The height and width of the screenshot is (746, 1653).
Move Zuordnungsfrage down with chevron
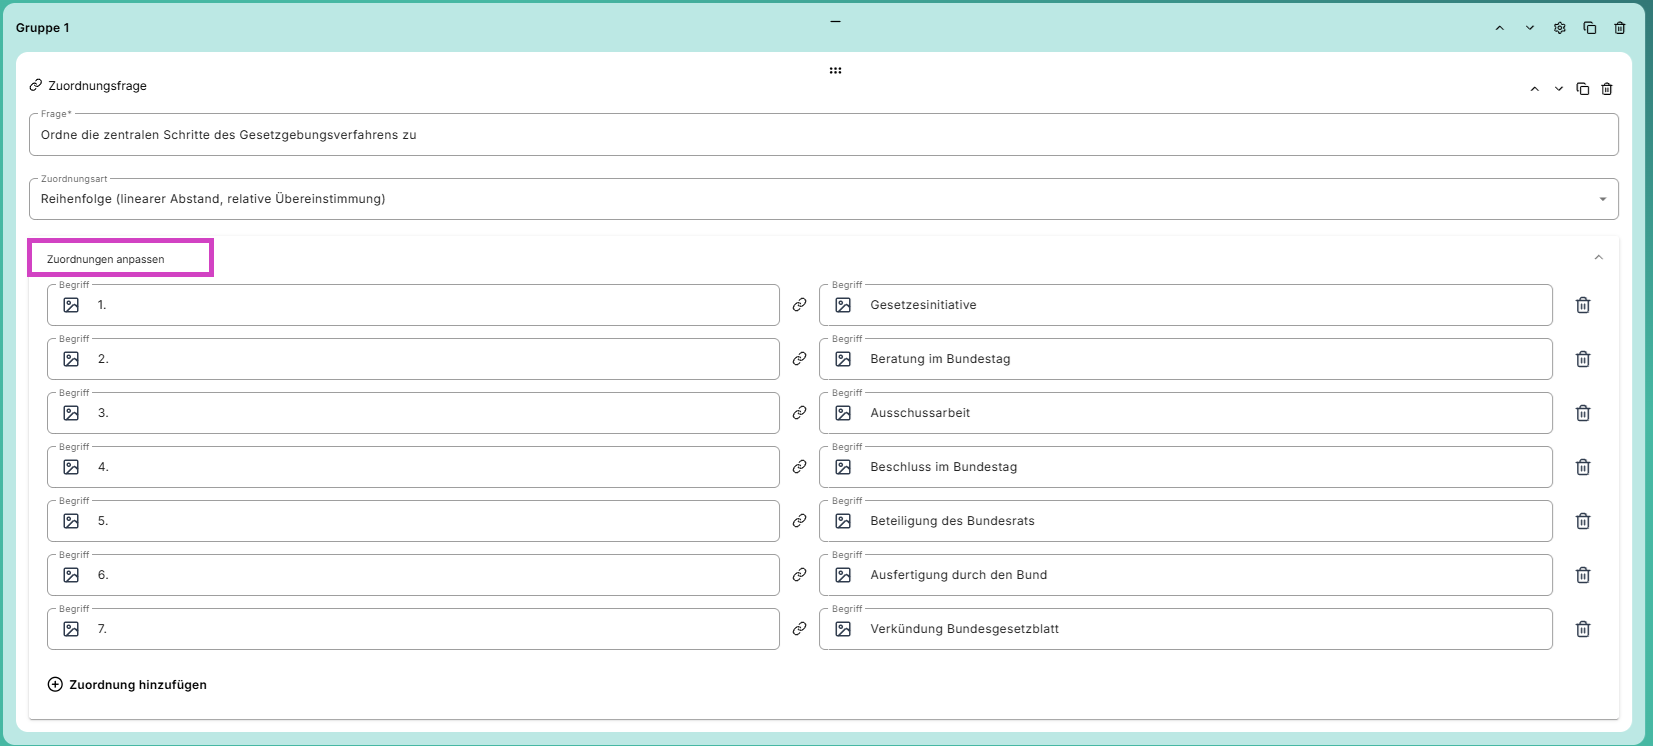point(1558,89)
